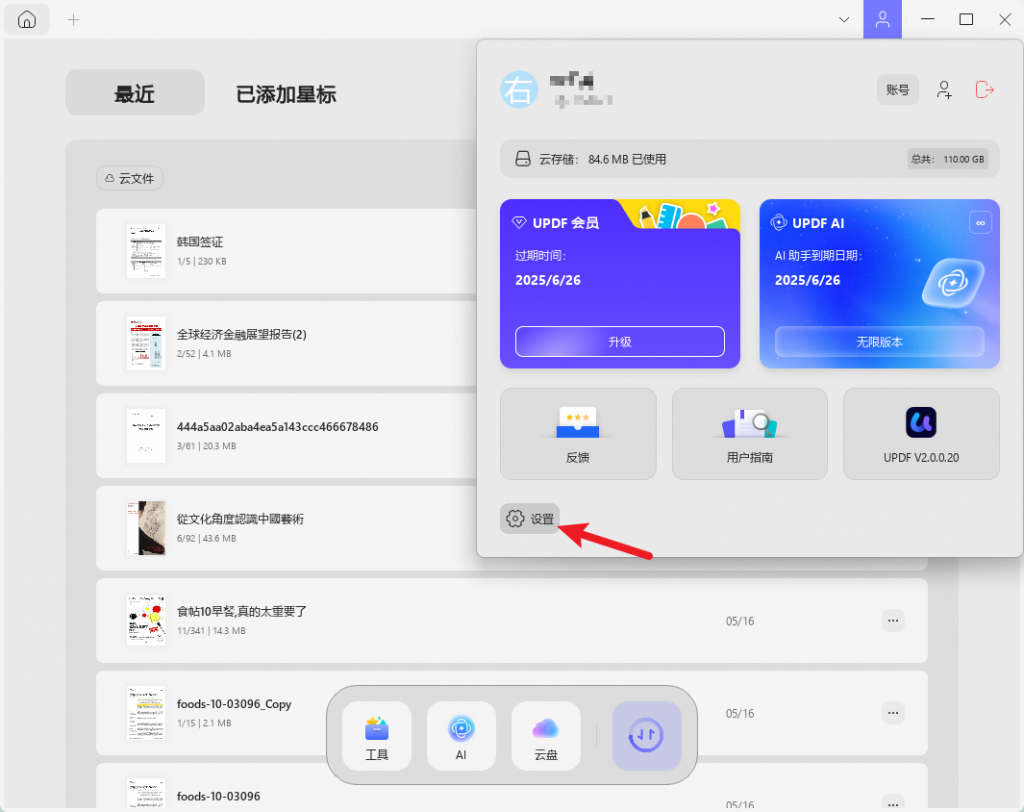This screenshot has width=1024, height=812.
Task: Click the red log out icon
Action: (x=984, y=90)
